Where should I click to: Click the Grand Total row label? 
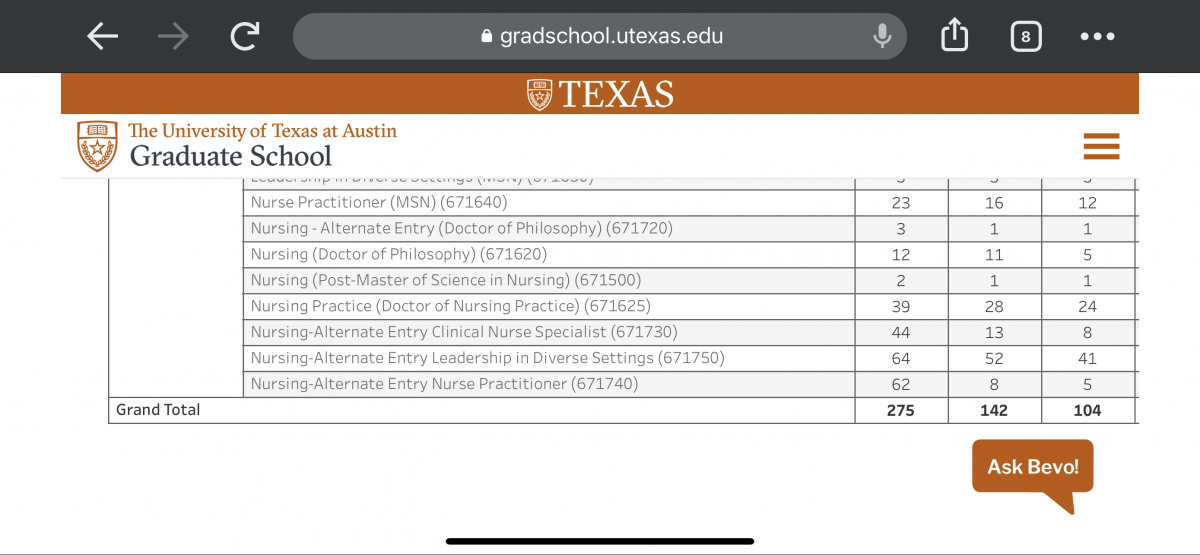158,410
